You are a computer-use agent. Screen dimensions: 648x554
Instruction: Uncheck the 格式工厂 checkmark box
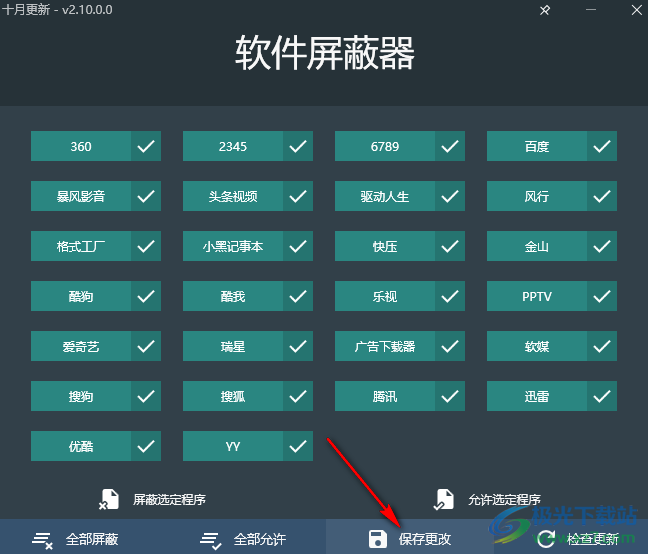(x=146, y=246)
